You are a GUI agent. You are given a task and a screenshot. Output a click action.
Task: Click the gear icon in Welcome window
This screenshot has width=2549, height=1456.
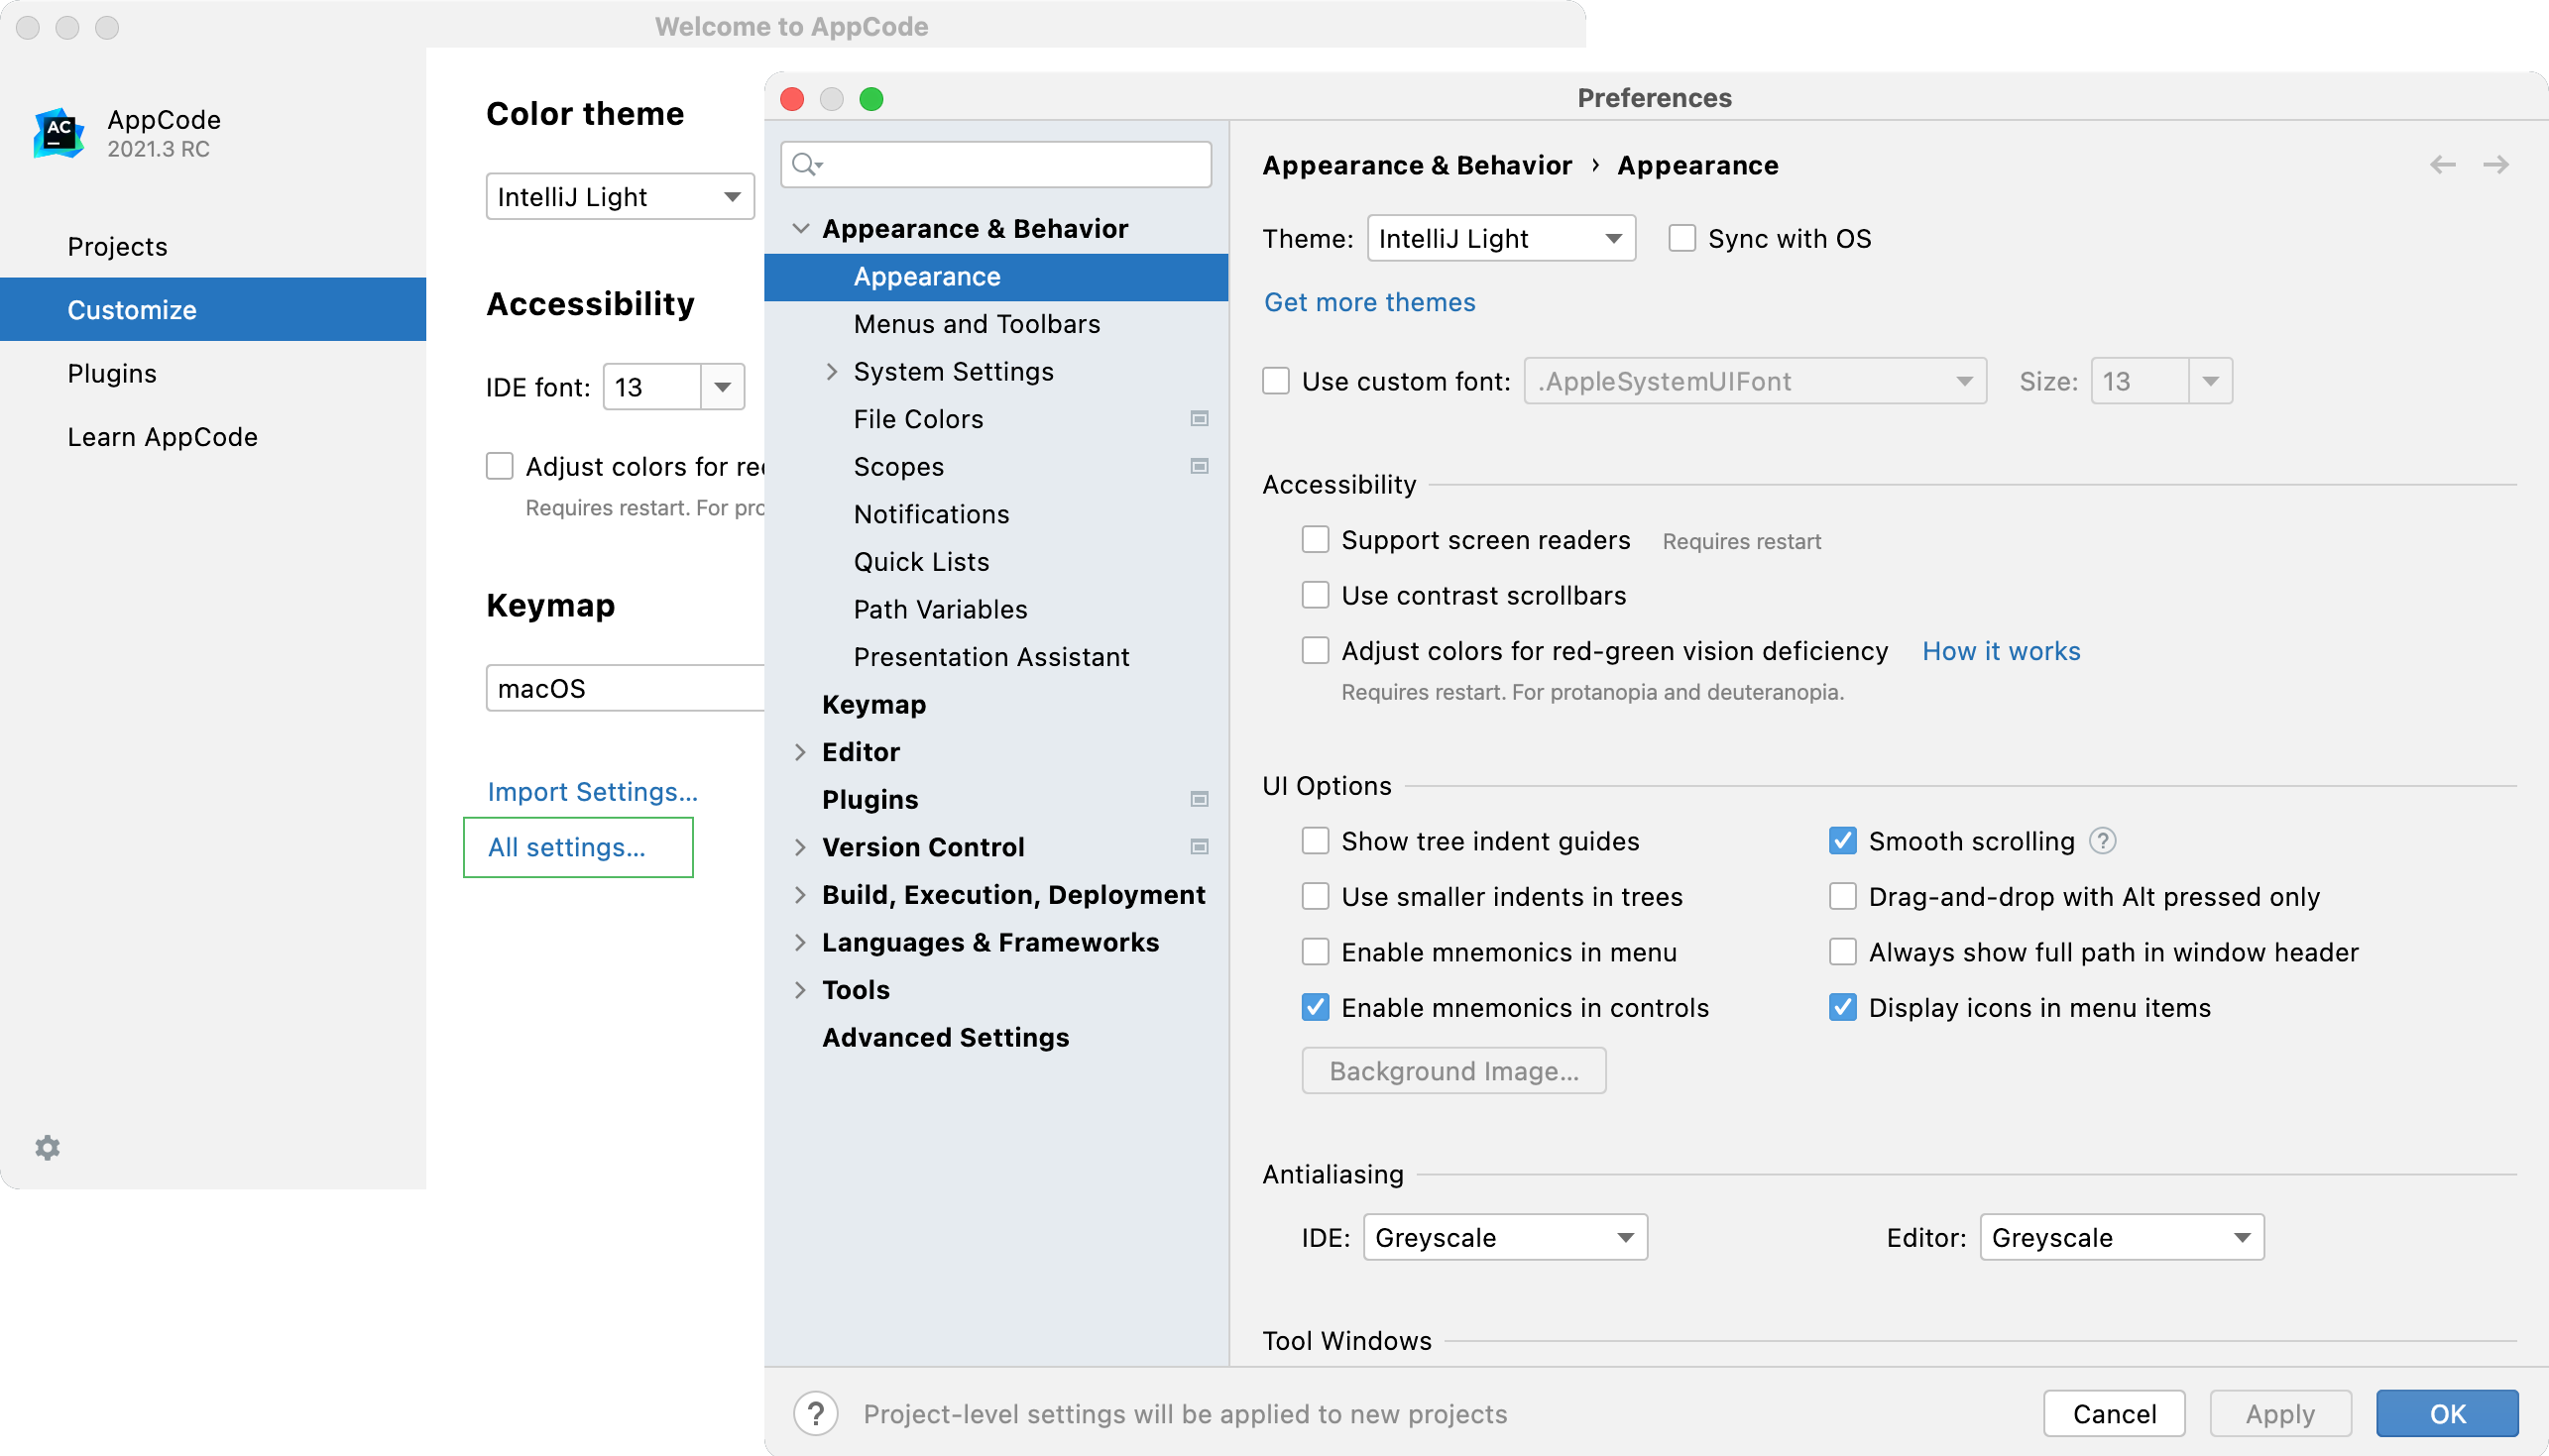pyautogui.click(x=47, y=1147)
